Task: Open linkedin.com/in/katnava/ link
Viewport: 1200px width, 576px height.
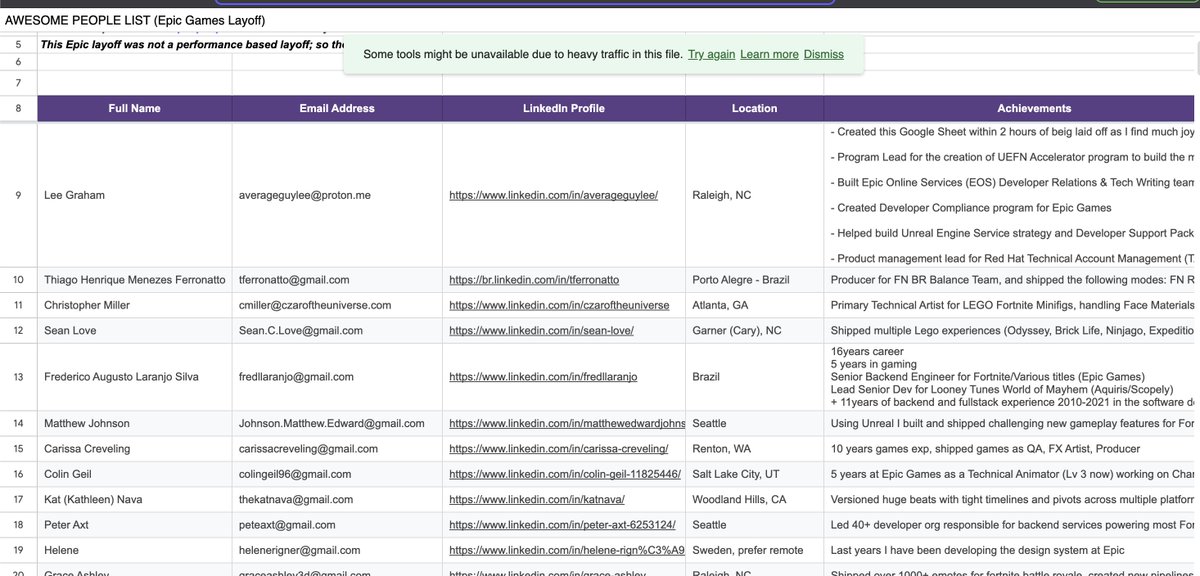Action: (x=536, y=499)
